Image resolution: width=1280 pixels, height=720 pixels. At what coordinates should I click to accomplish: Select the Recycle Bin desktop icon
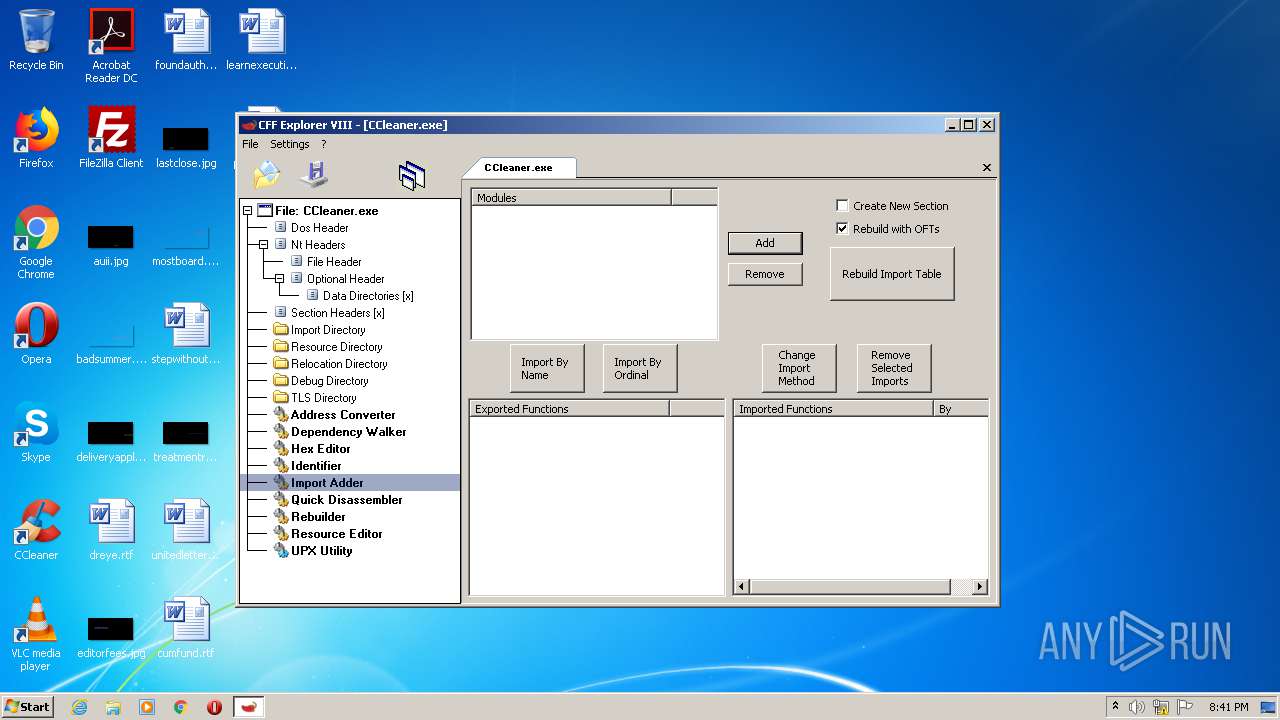click(36, 41)
